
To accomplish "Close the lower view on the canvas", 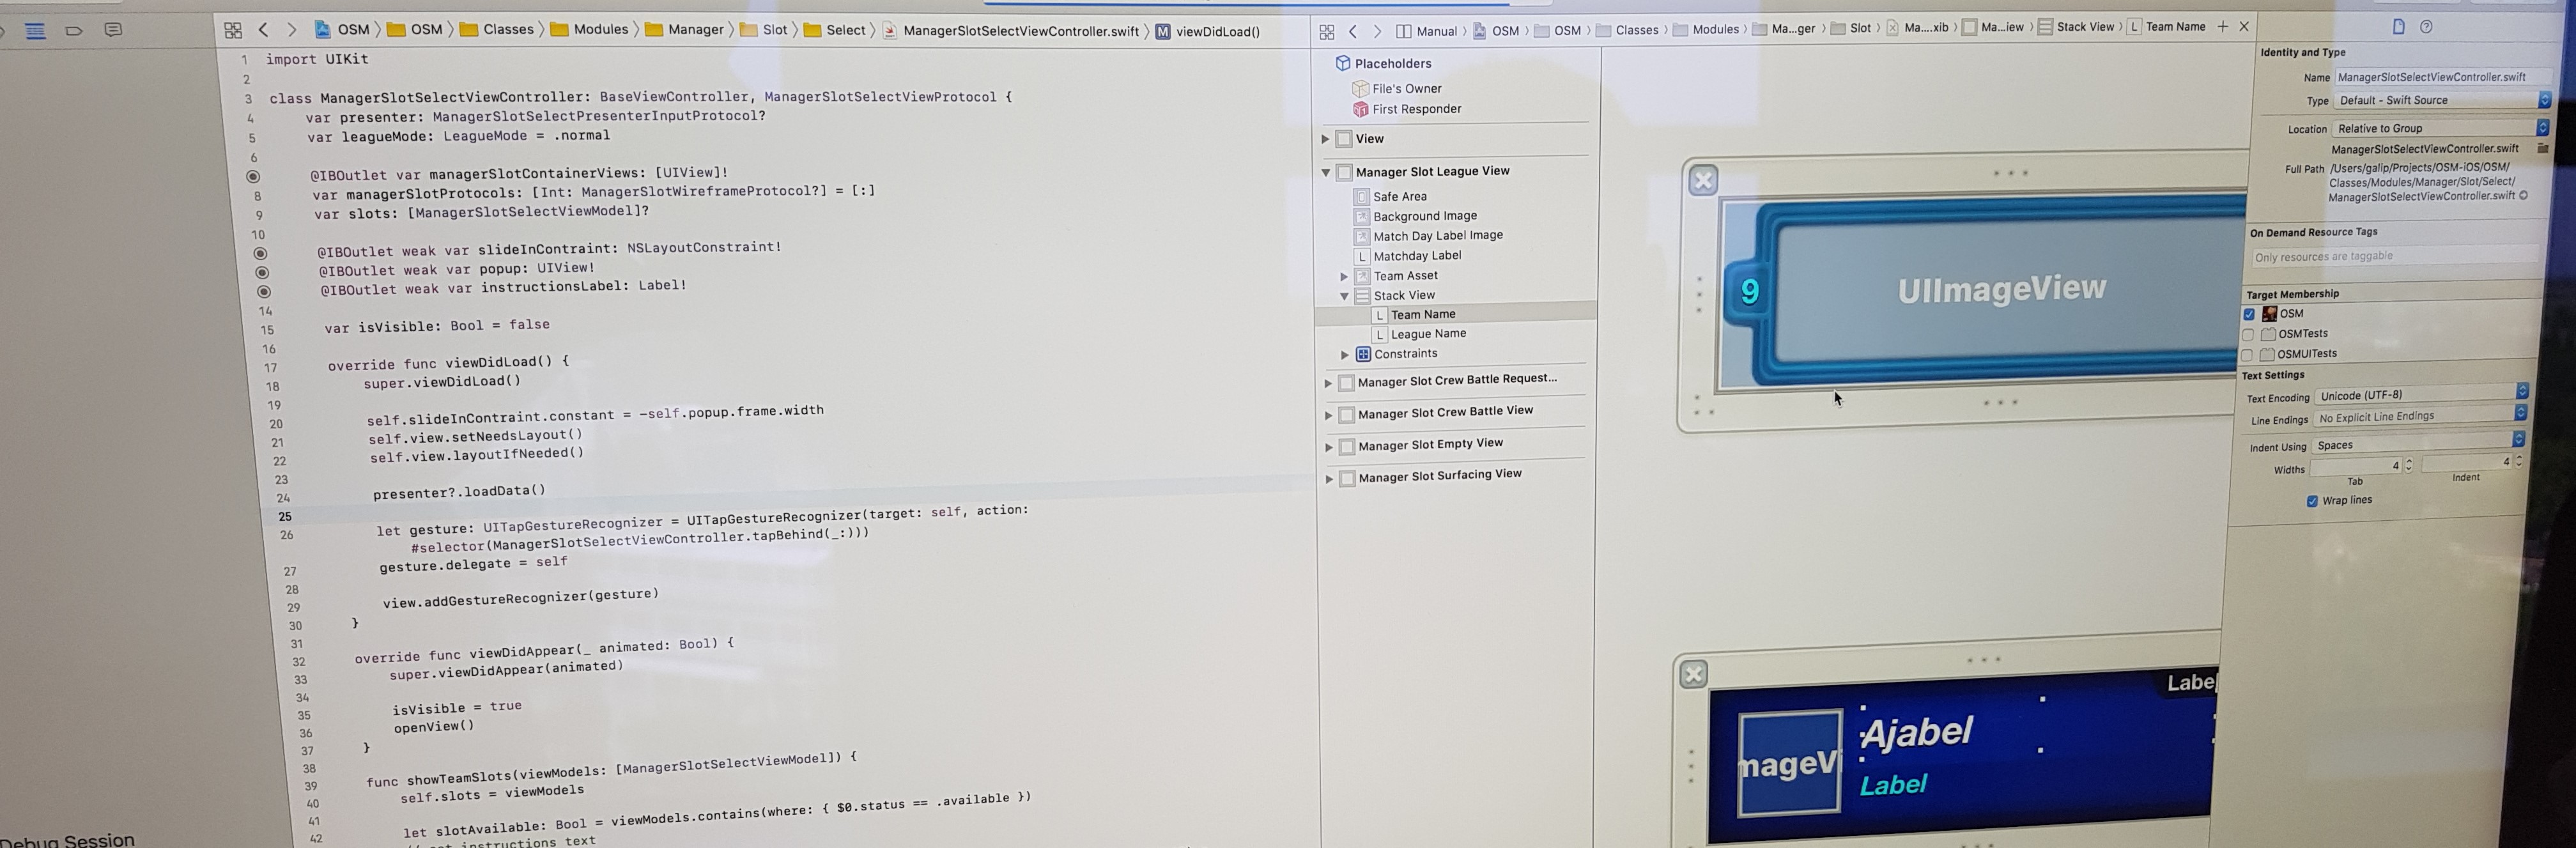I will point(1693,674).
